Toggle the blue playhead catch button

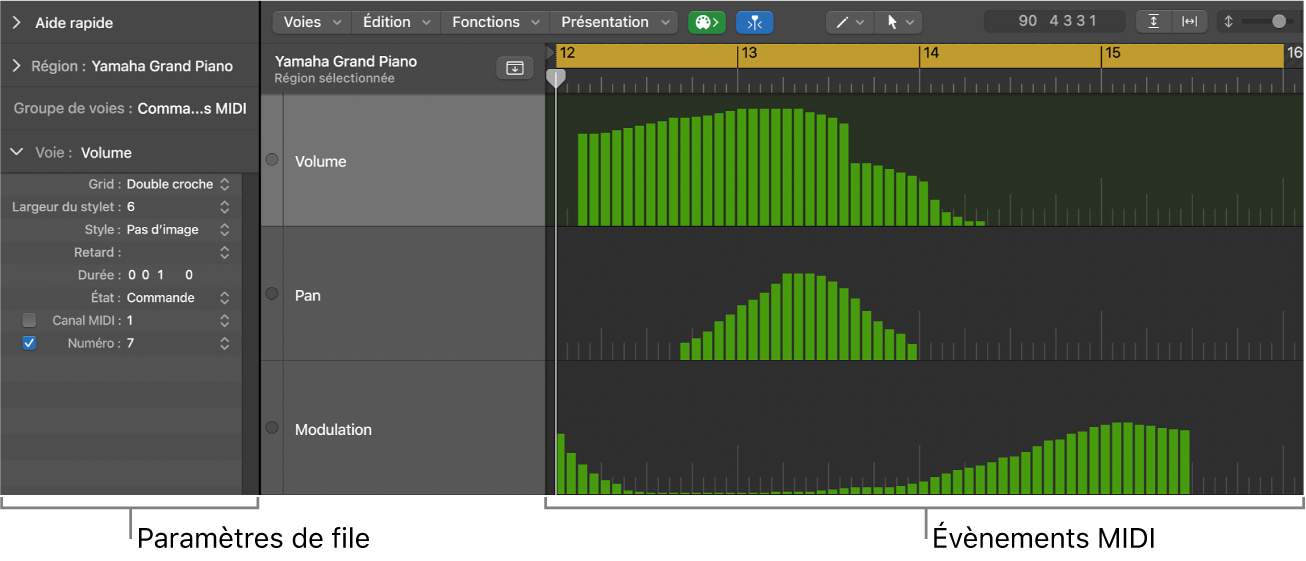point(754,22)
